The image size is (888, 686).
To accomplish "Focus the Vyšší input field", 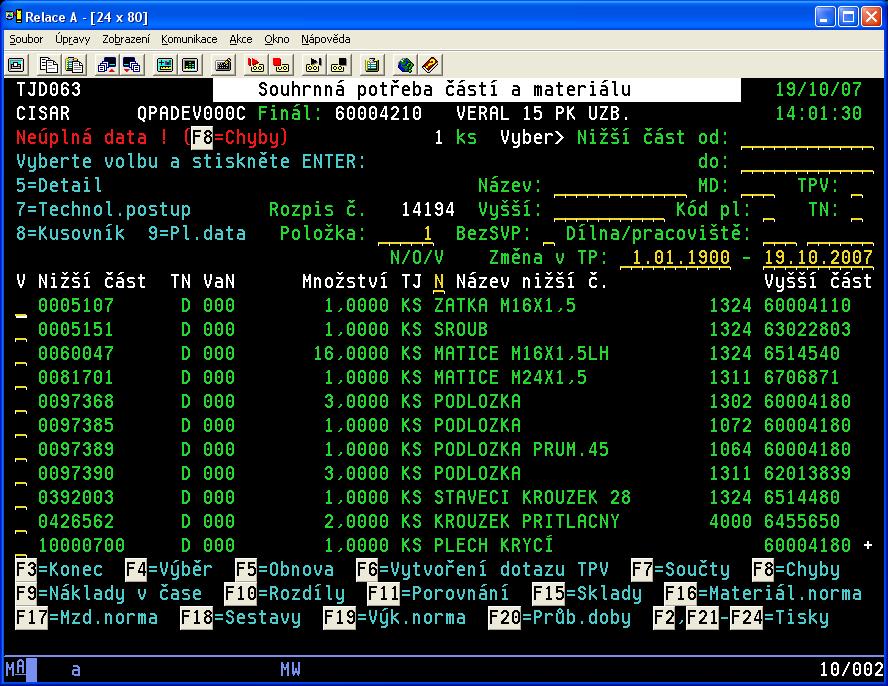I will [609, 210].
